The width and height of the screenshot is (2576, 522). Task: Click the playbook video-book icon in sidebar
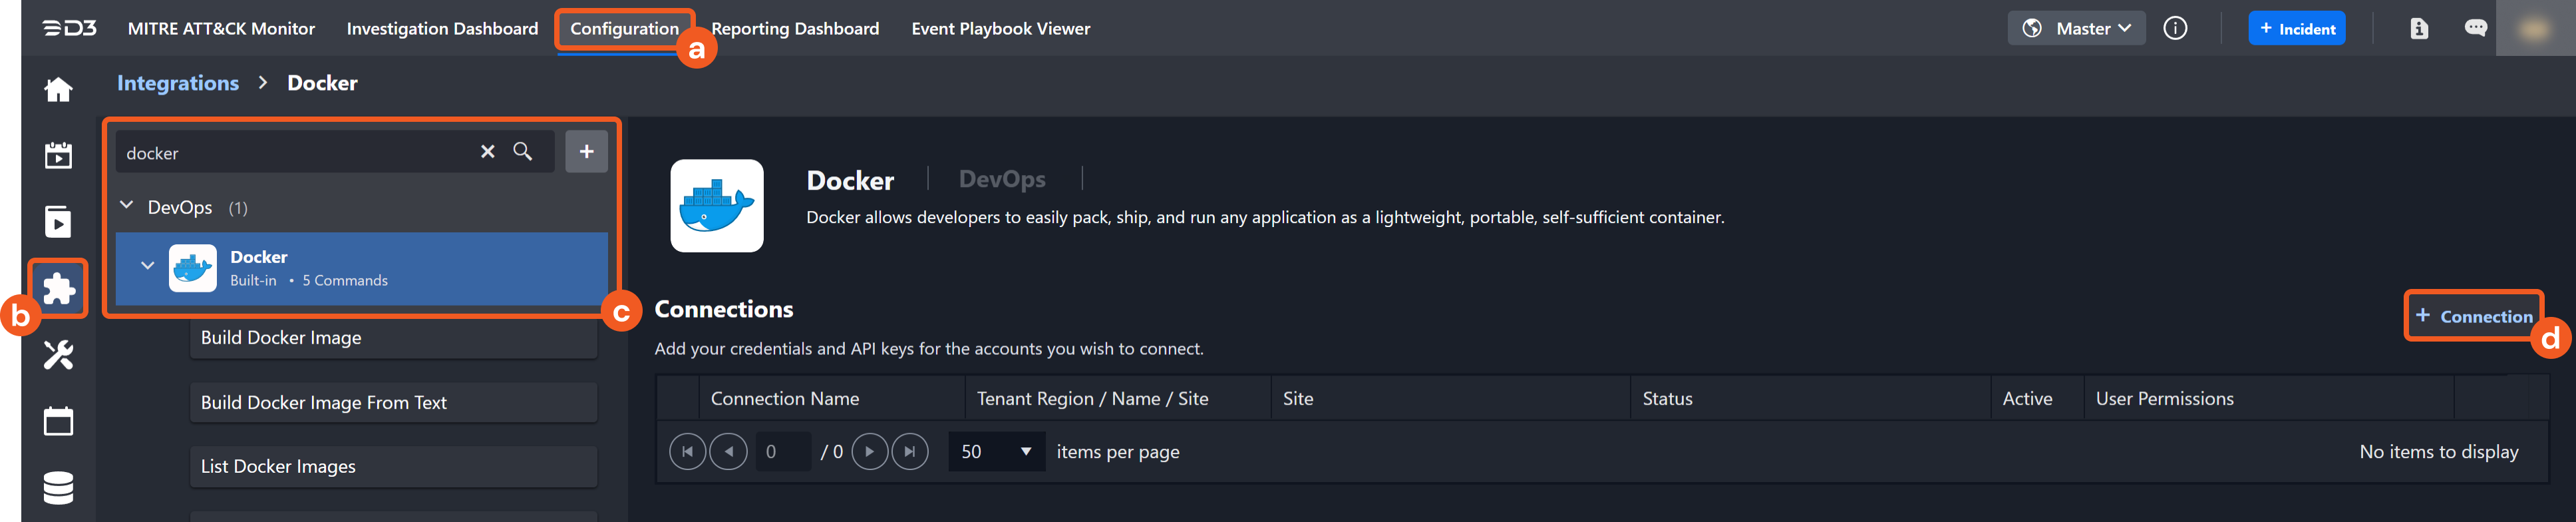point(57,222)
